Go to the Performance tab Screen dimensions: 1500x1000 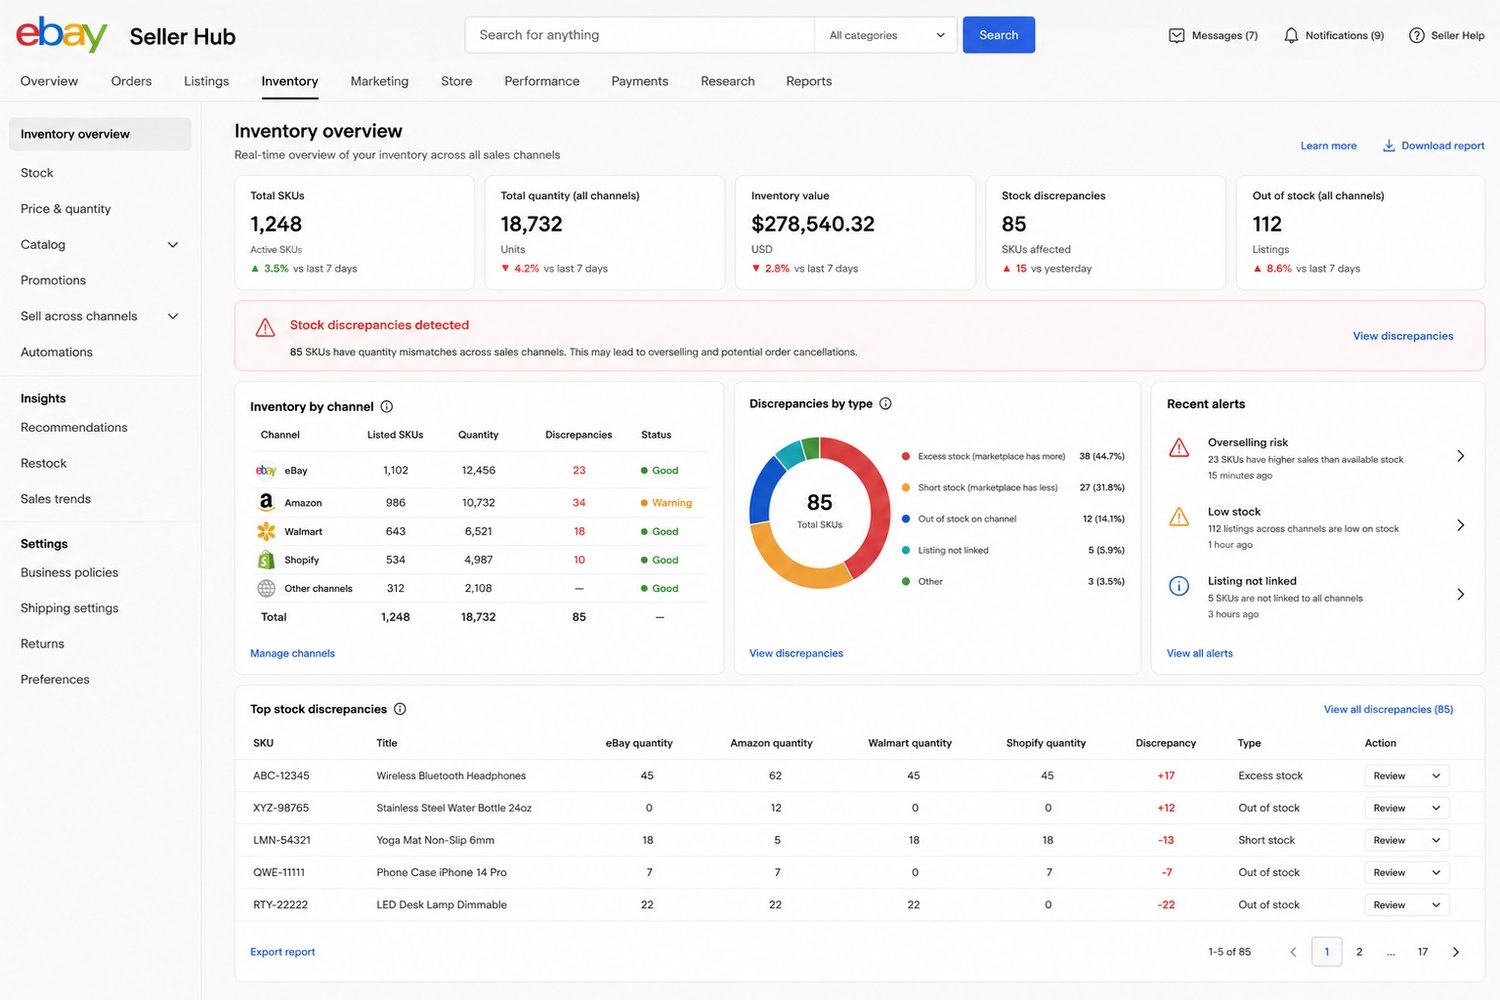(x=542, y=81)
